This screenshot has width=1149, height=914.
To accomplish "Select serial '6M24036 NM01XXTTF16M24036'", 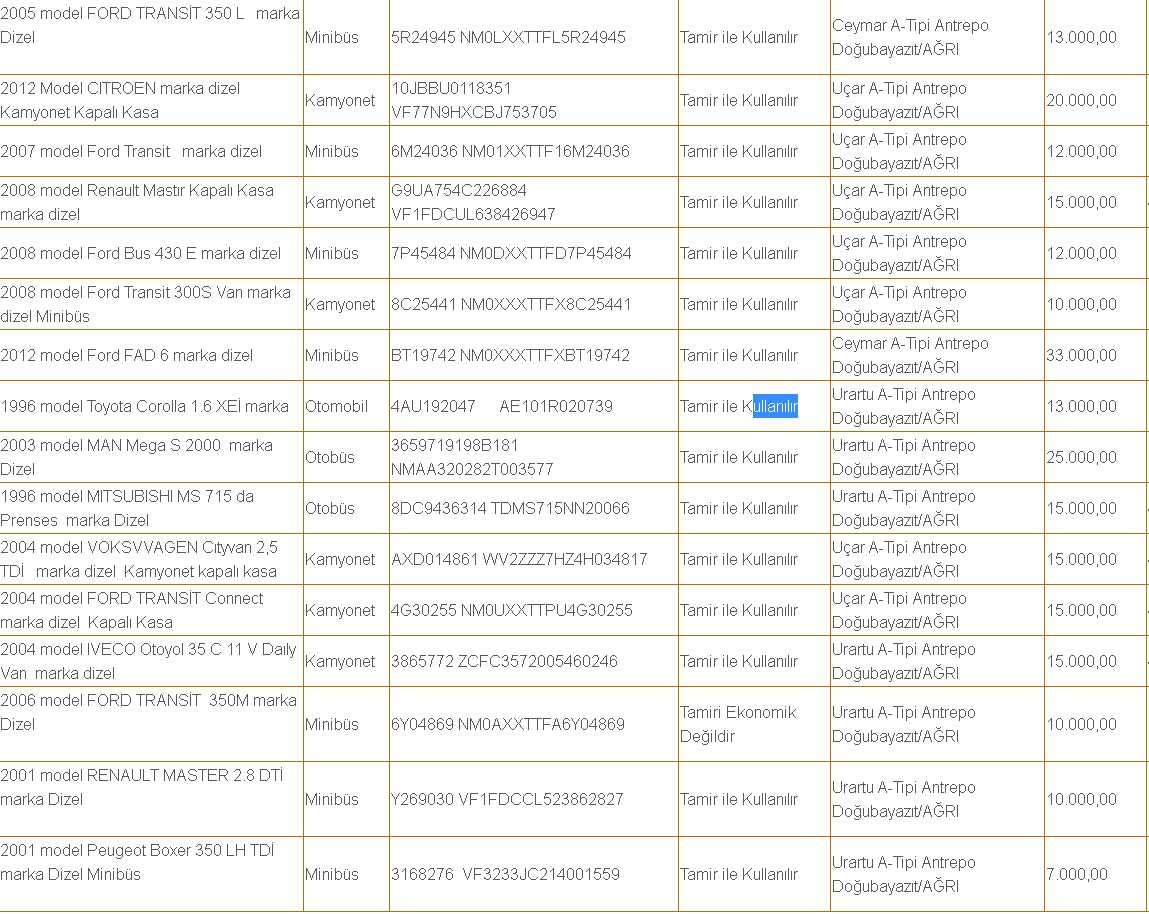I will (x=510, y=152).
